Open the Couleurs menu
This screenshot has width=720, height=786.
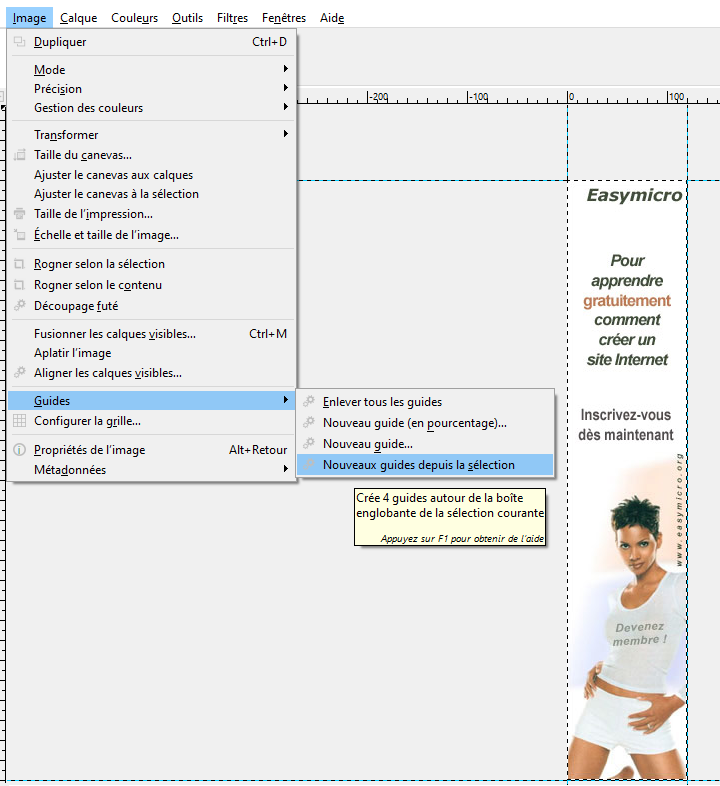click(134, 18)
